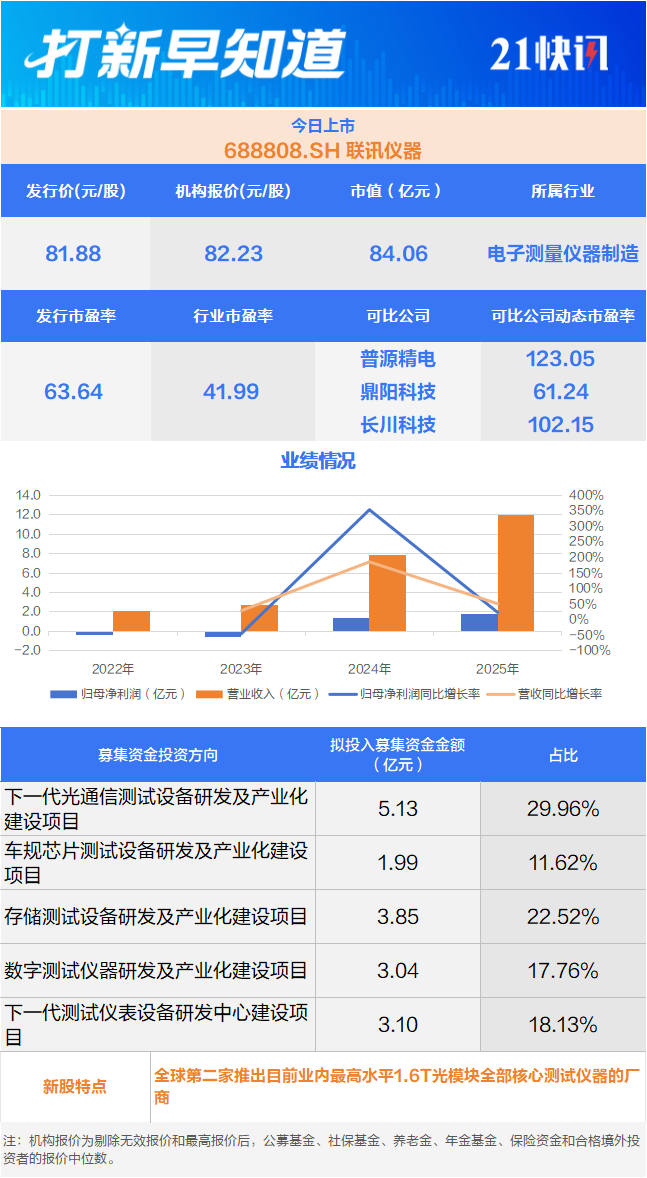The width and height of the screenshot is (647, 1178).
Task: Click the industry value 电子测量仪器制造
Action: tap(563, 254)
